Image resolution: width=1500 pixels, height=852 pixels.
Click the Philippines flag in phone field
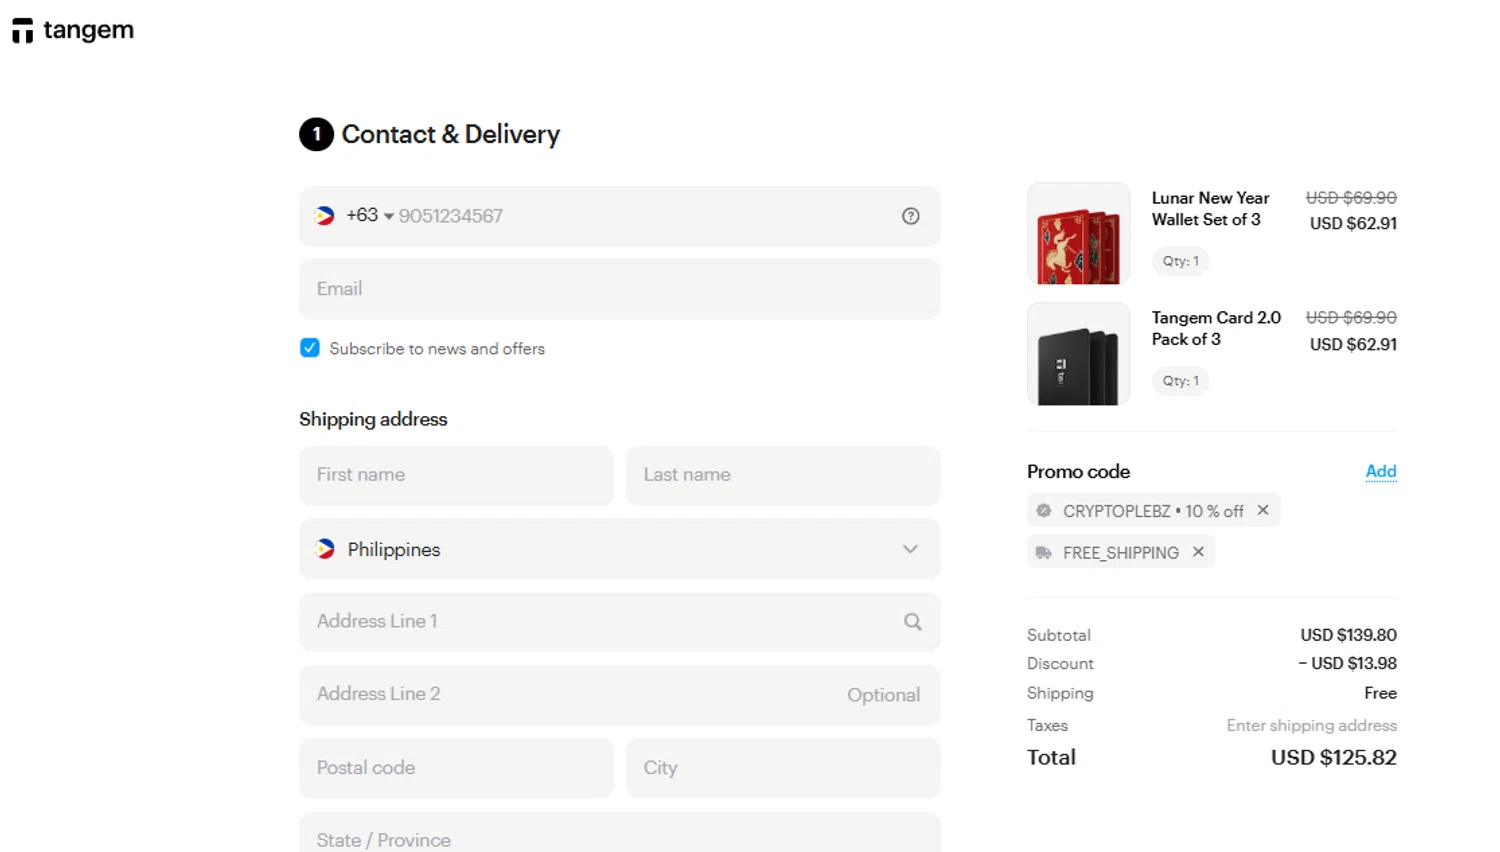tap(325, 216)
